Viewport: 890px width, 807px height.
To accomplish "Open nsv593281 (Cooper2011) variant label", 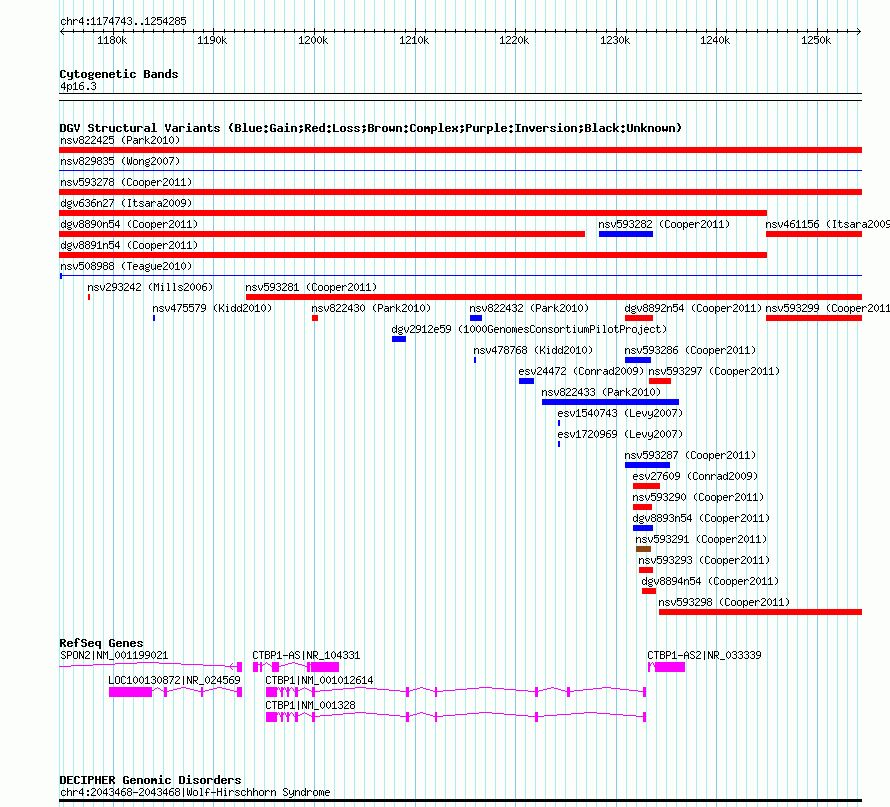I will pos(311,287).
